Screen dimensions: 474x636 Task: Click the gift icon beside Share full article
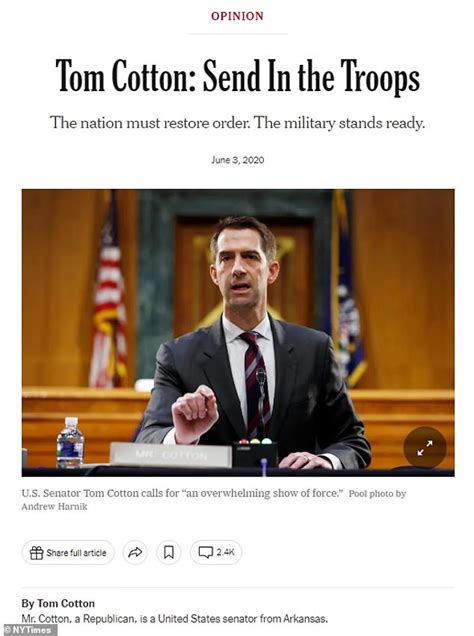pos(36,552)
